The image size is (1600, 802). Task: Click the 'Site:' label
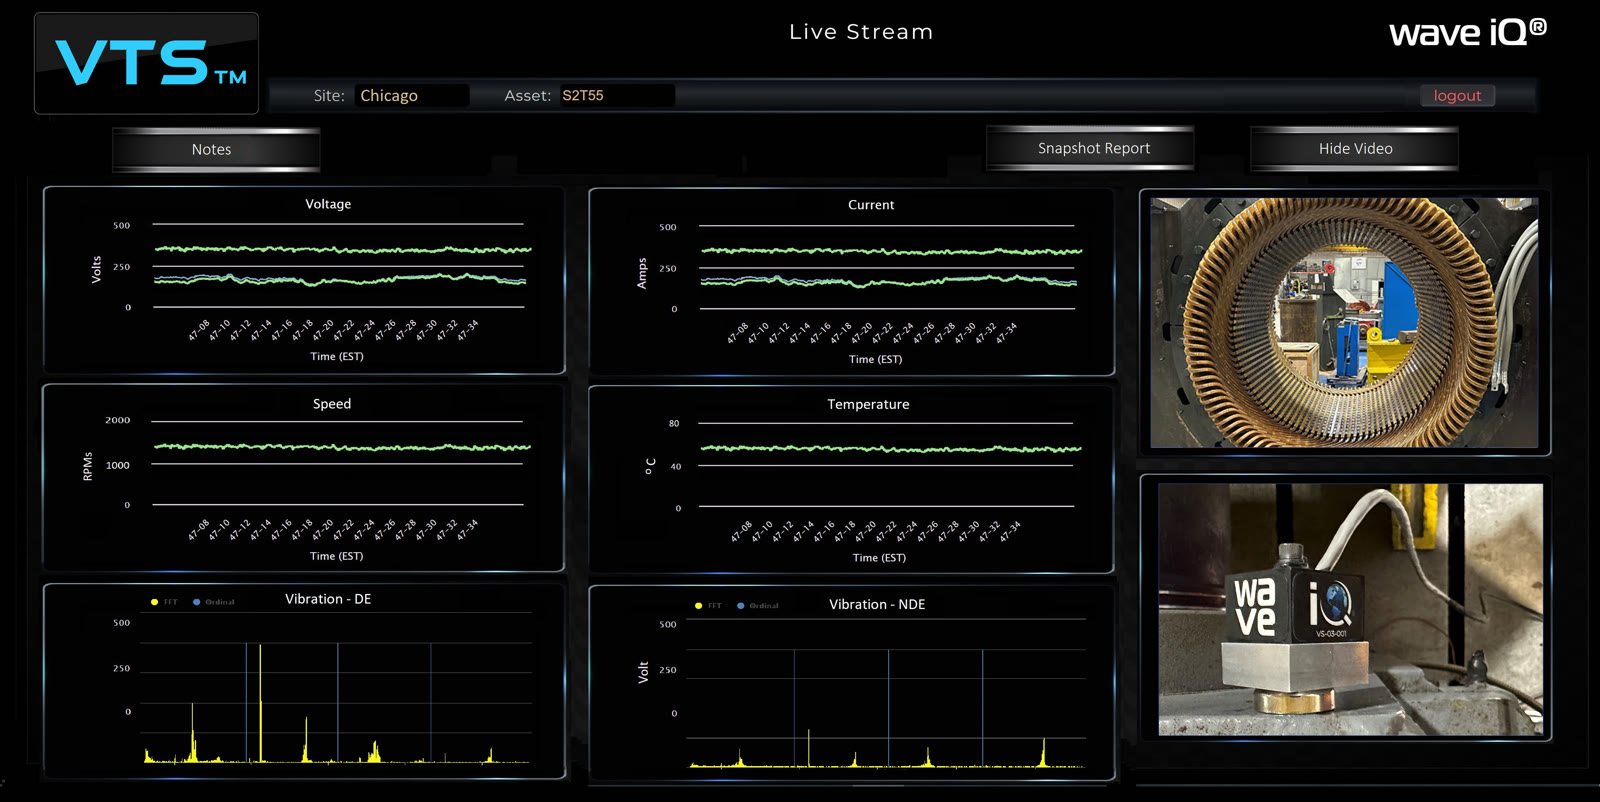(x=329, y=96)
